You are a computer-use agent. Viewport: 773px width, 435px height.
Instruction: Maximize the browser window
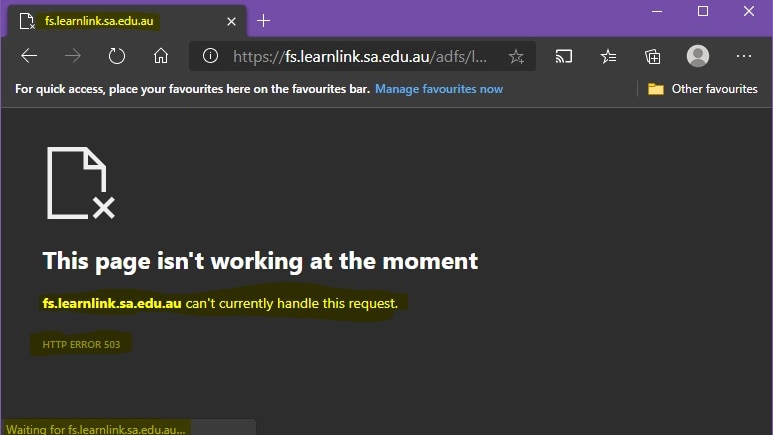703,11
